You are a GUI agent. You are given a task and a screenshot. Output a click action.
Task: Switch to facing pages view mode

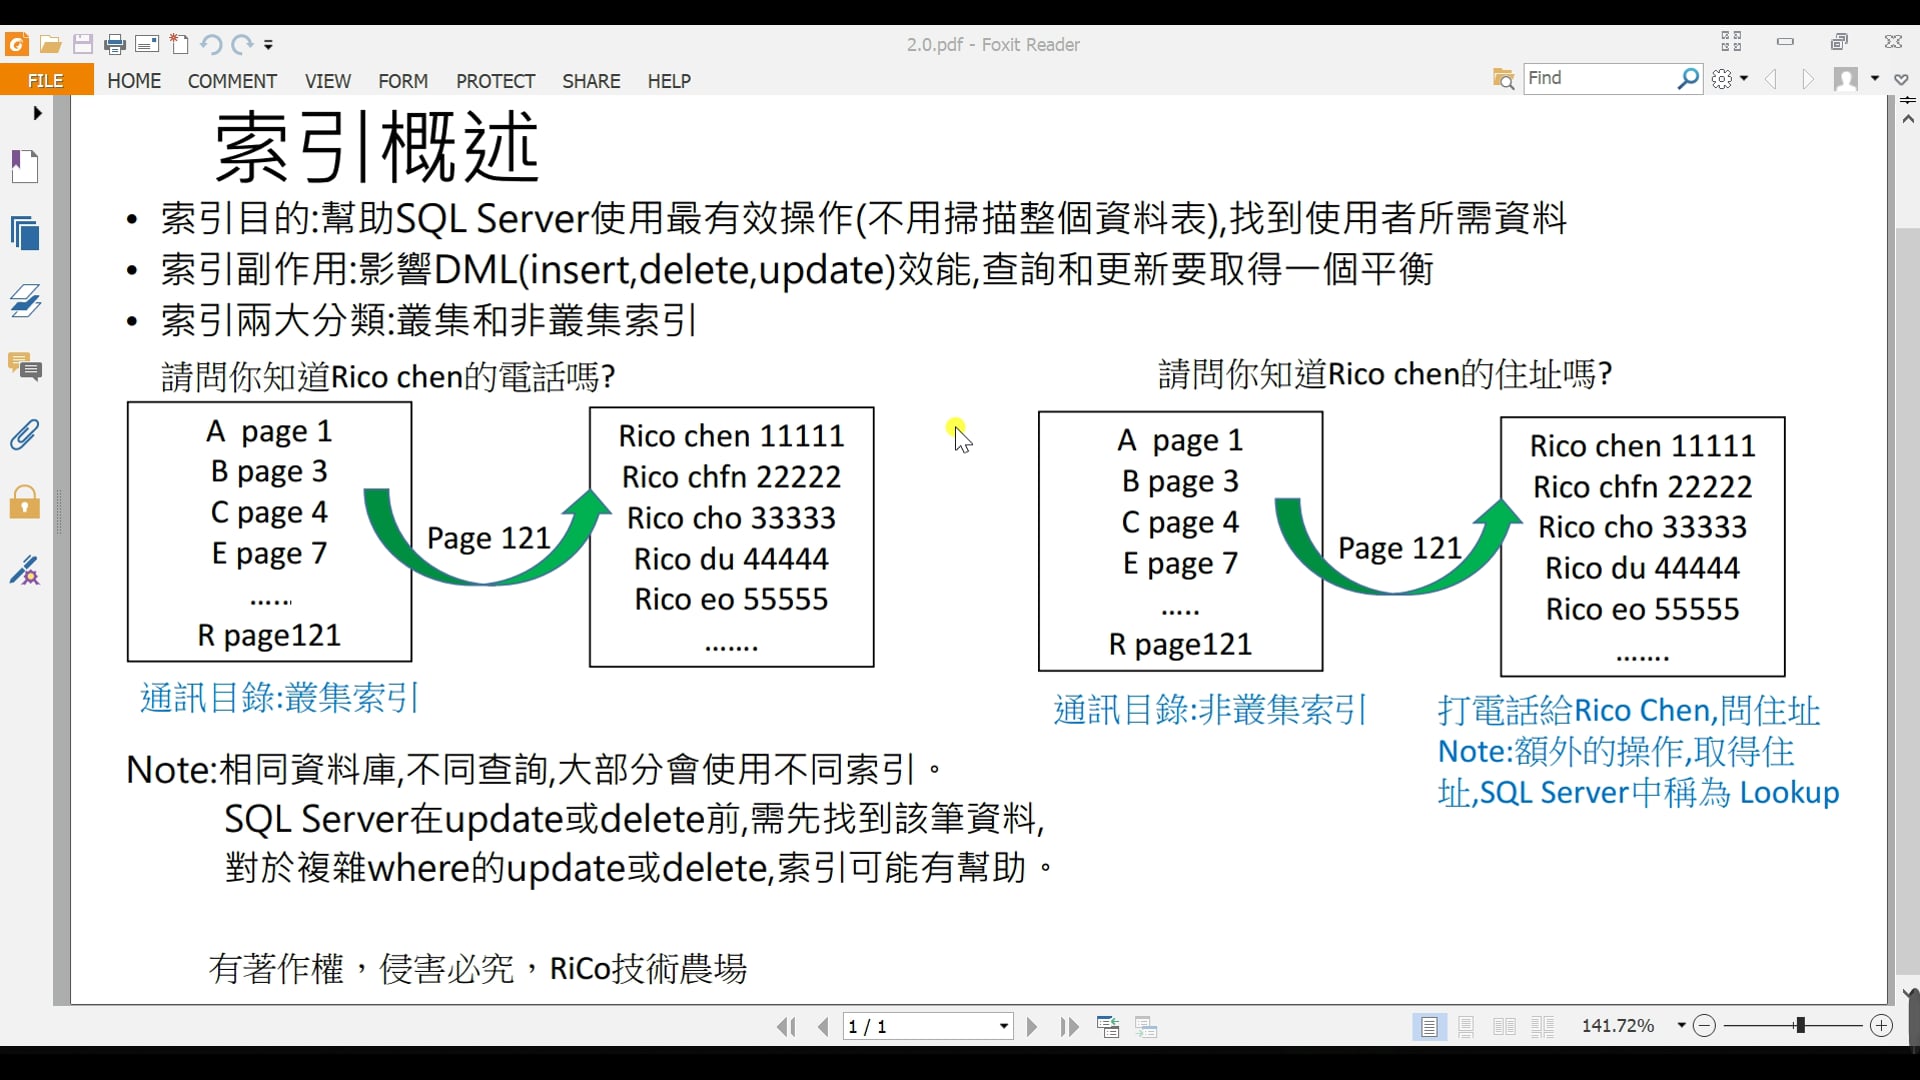click(x=1504, y=1026)
